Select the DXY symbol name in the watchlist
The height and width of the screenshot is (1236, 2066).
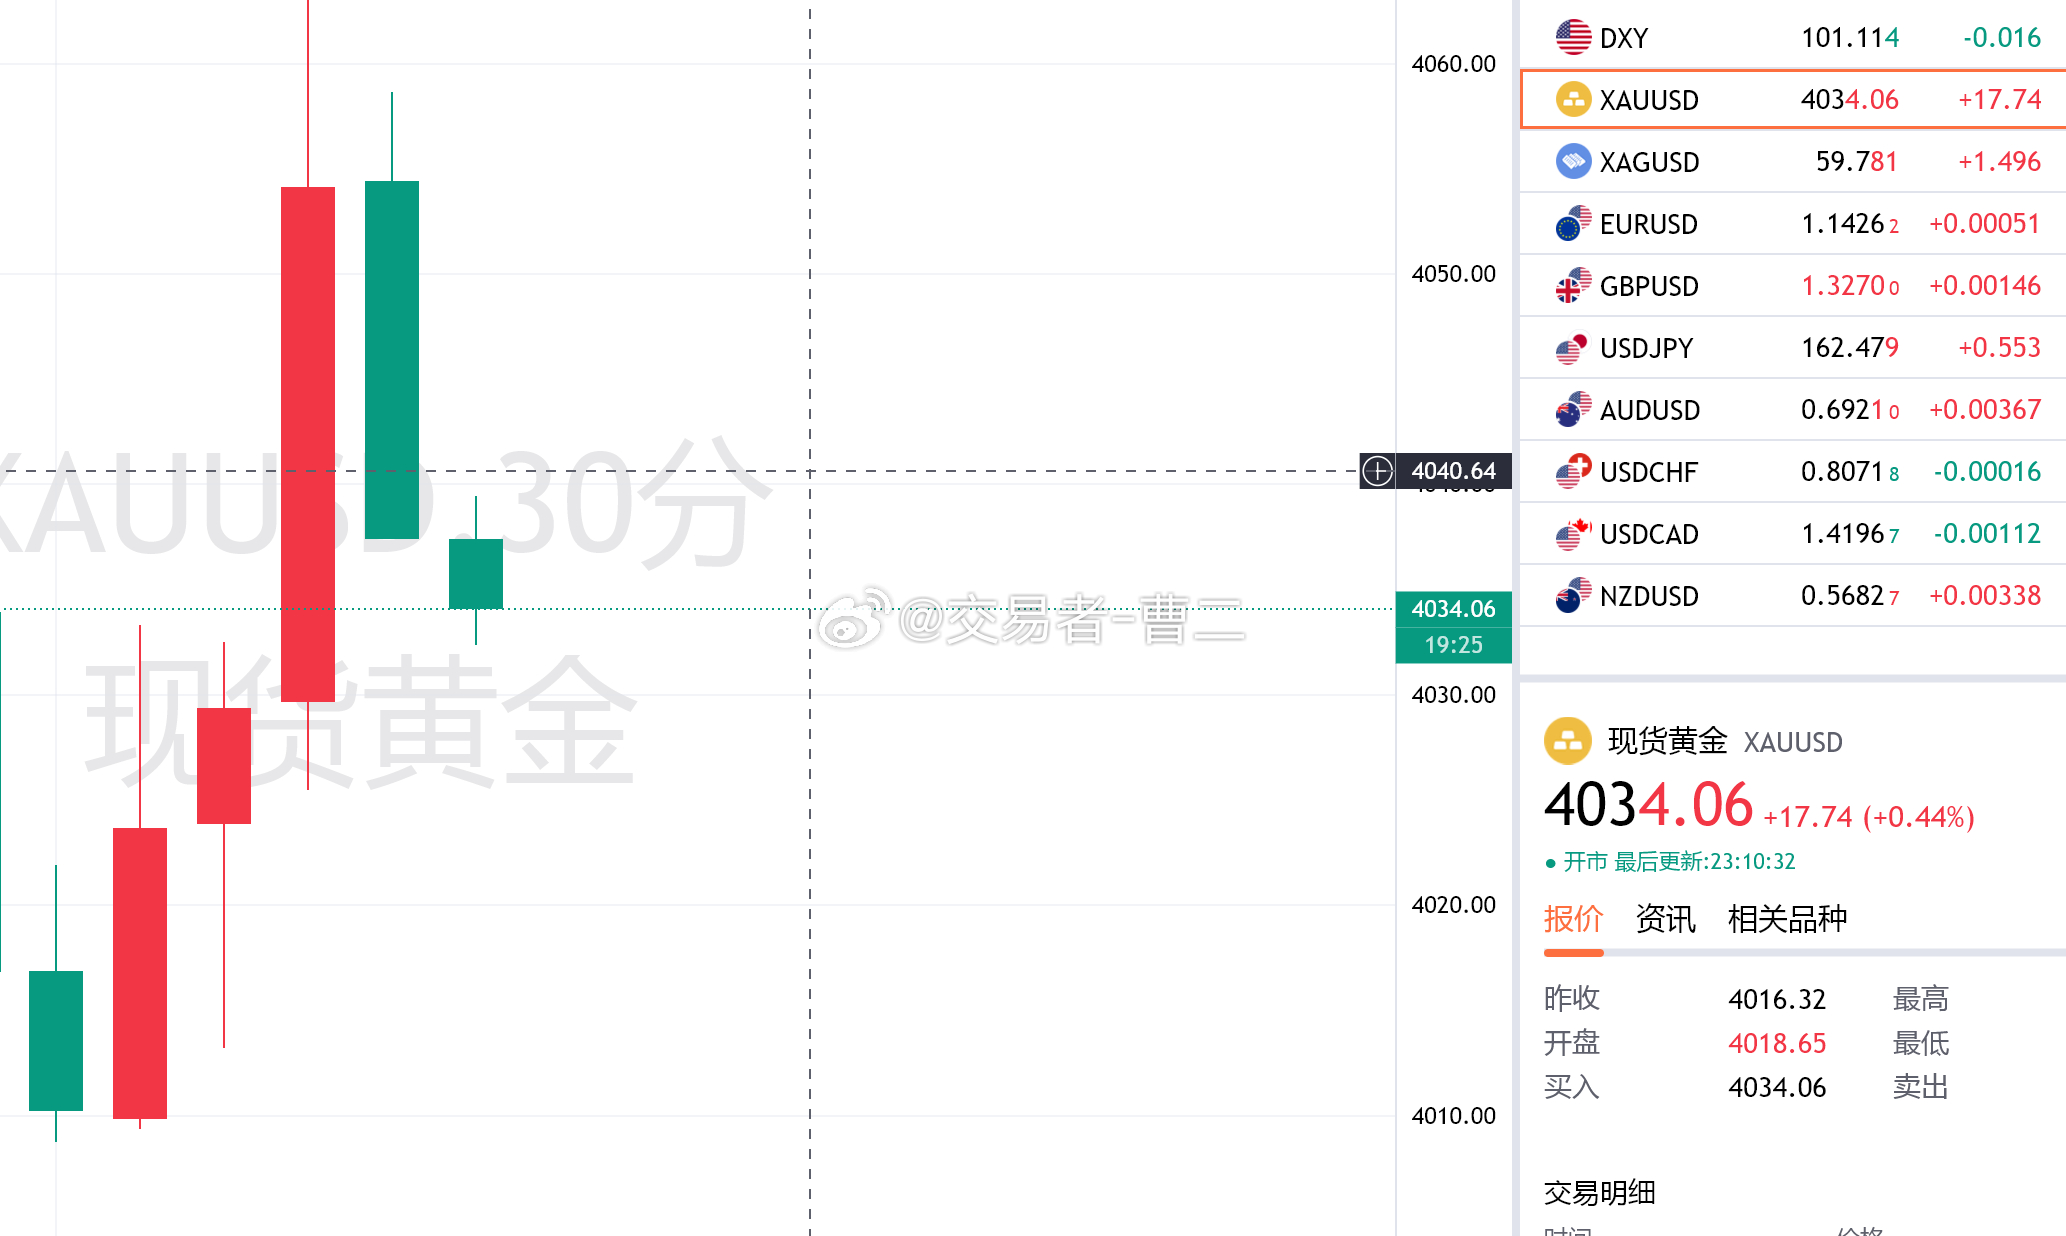(x=1624, y=38)
